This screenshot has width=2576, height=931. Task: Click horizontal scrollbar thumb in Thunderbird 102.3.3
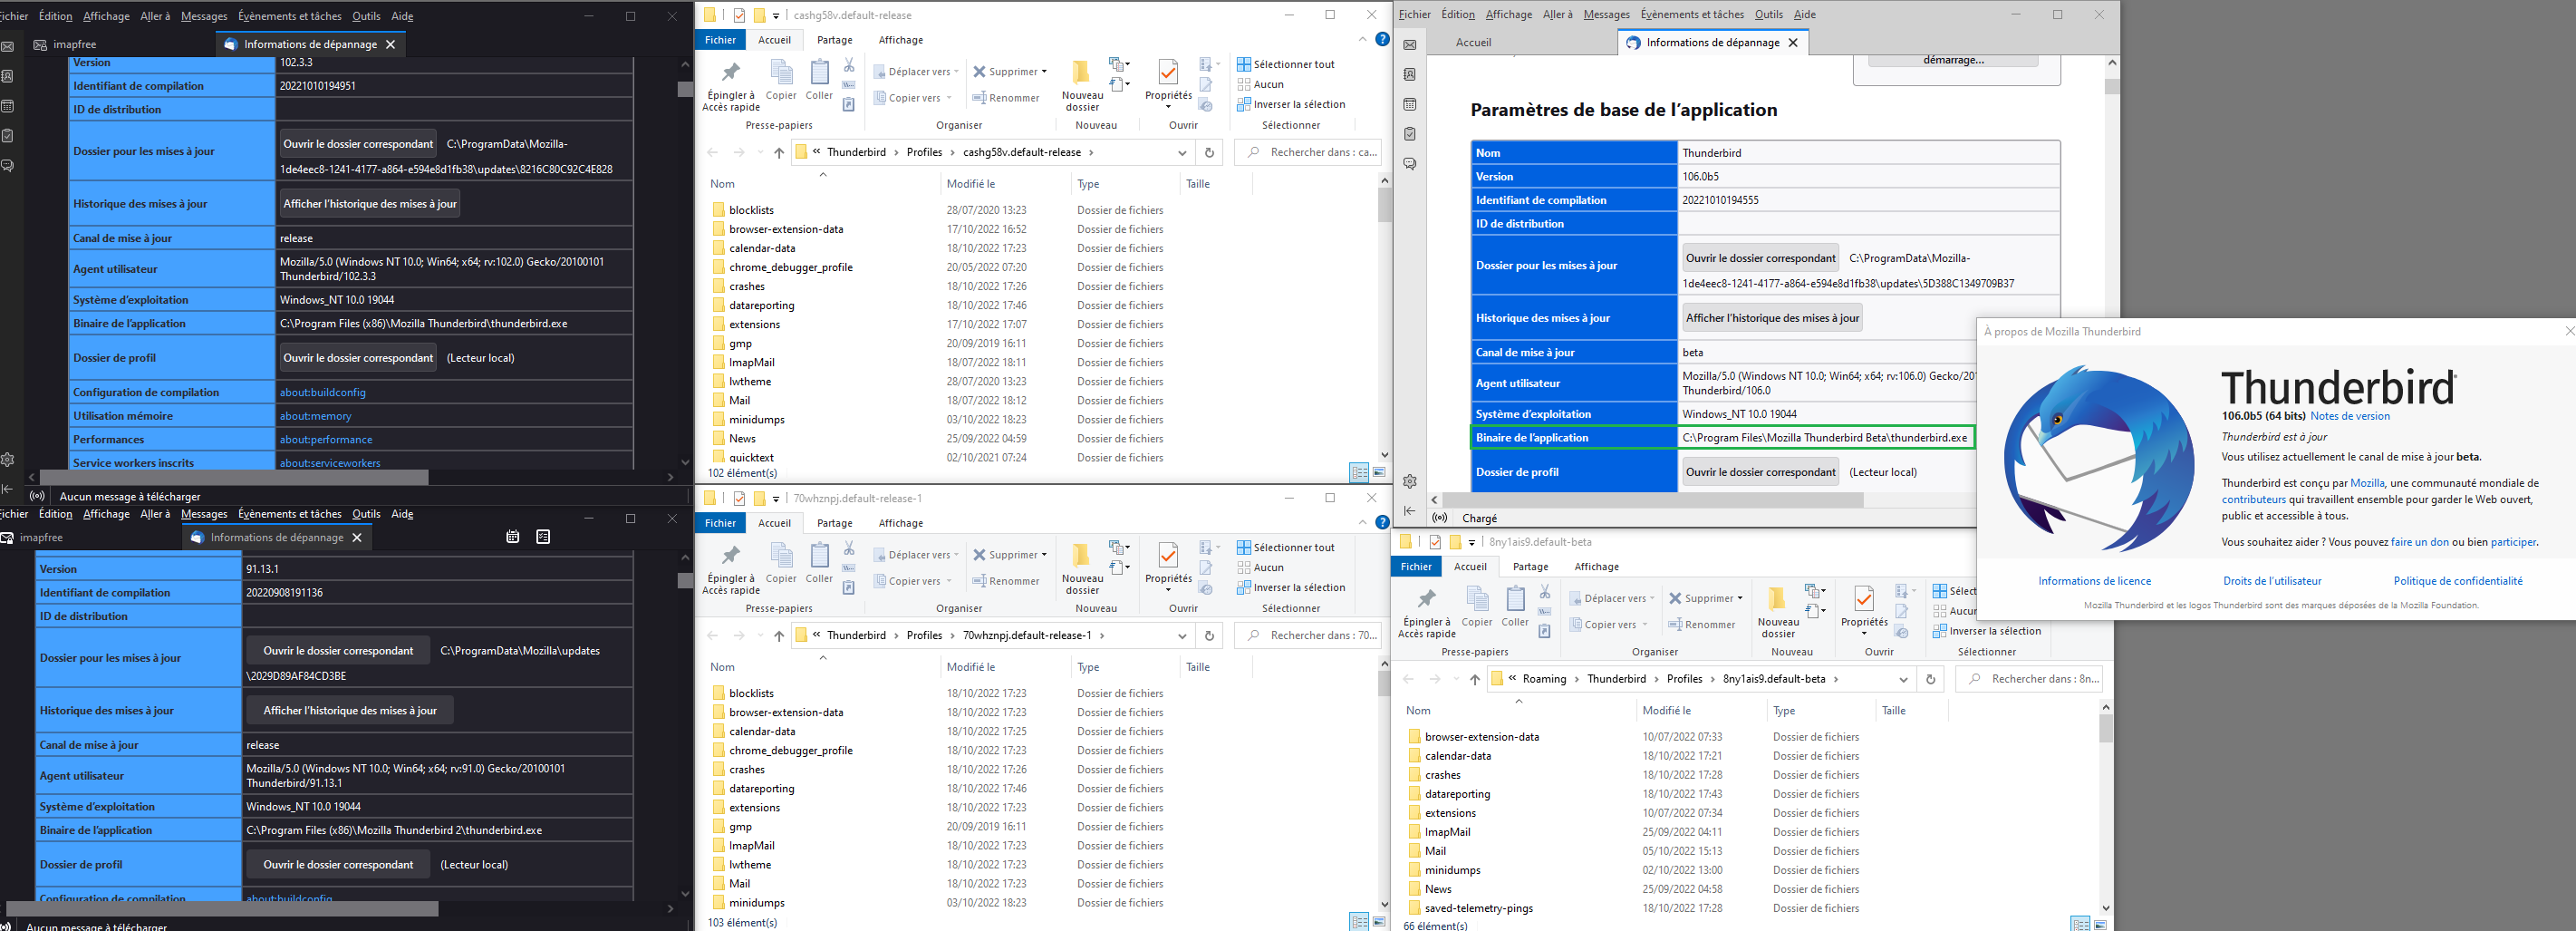[x=234, y=477]
